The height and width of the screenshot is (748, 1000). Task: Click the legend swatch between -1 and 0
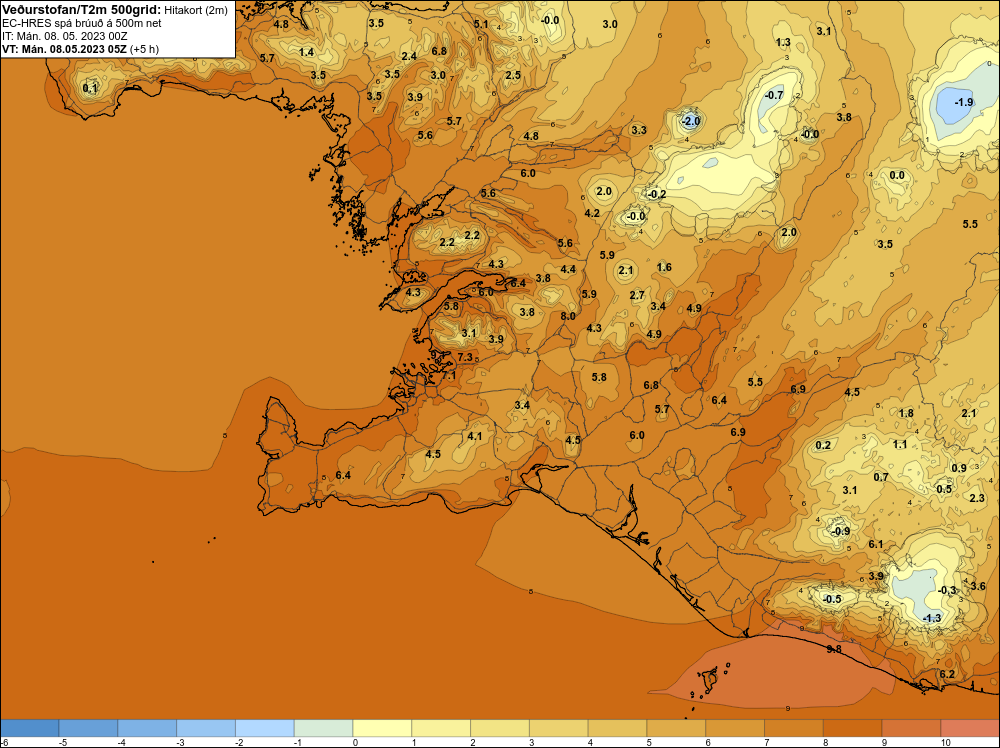[323, 728]
